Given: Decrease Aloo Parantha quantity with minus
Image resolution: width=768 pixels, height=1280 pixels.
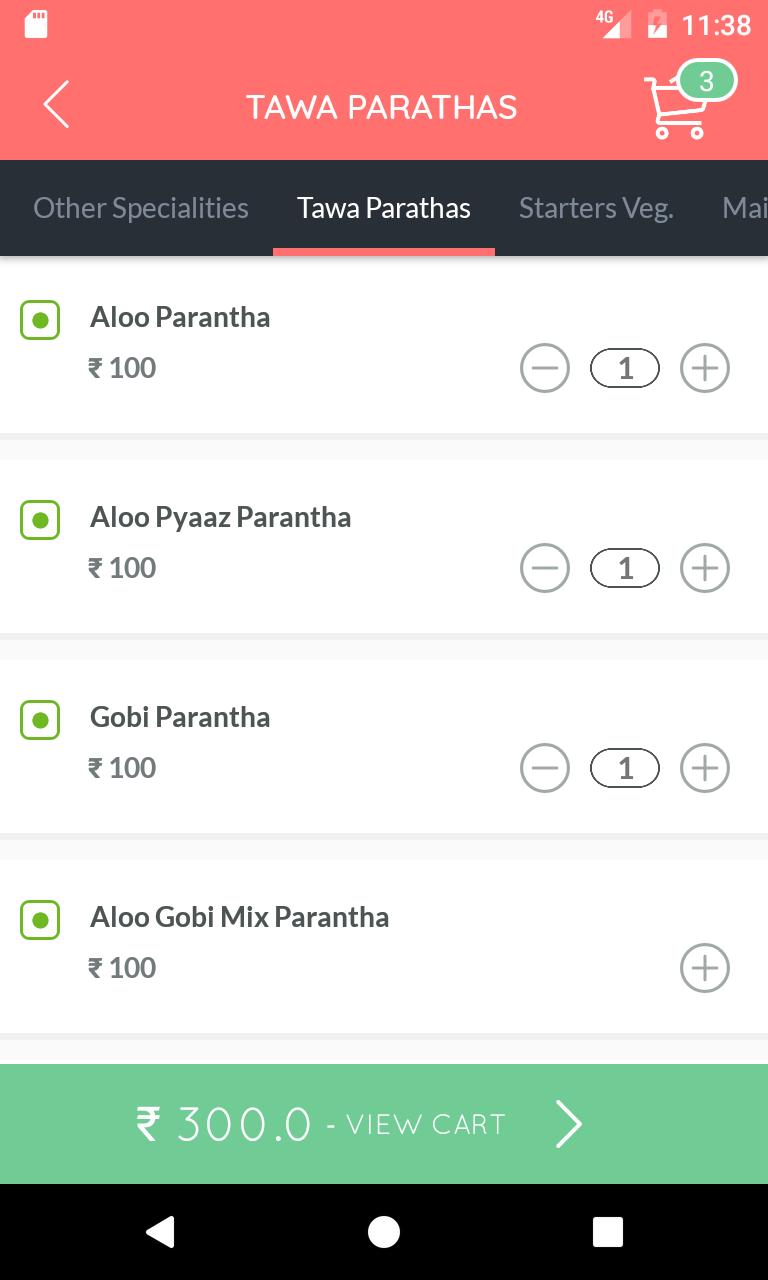Looking at the screenshot, I should tap(545, 368).
